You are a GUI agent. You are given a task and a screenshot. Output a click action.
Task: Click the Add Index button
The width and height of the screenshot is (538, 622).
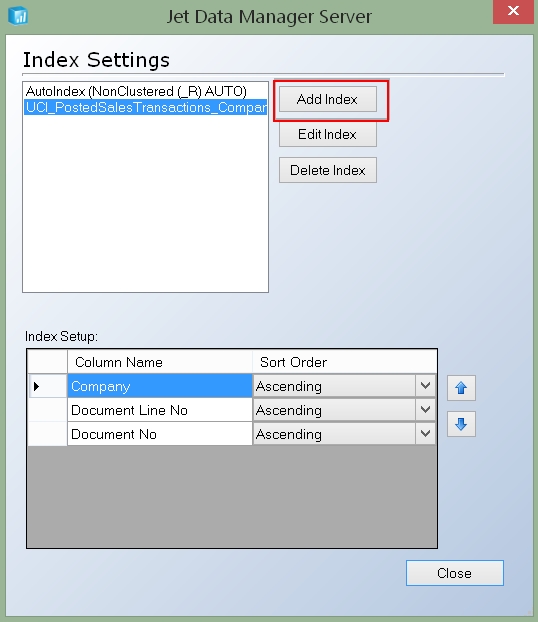328,99
